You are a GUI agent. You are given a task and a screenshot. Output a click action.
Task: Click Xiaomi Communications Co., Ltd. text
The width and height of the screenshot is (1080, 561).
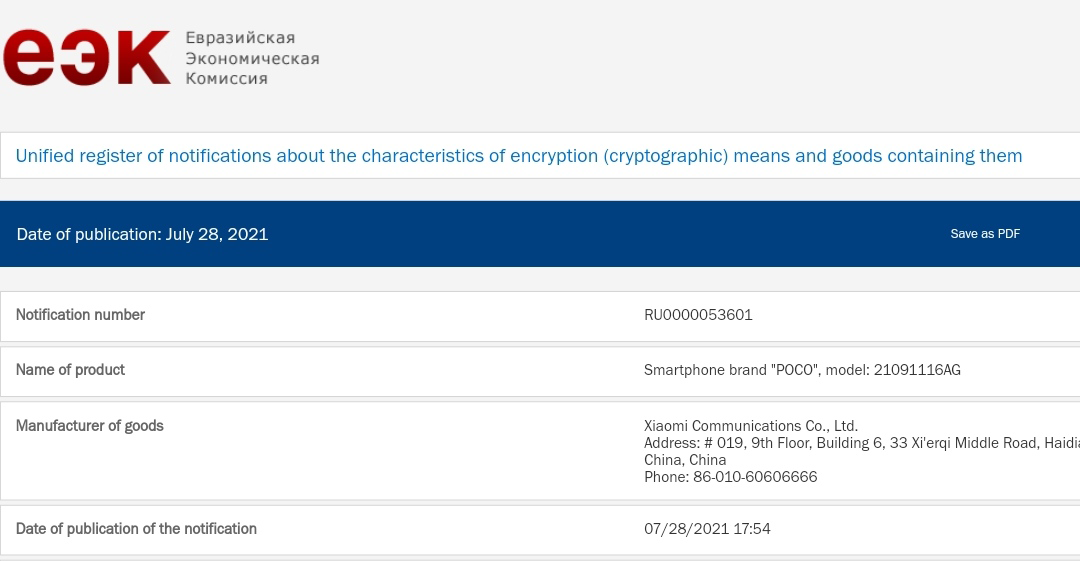pyautogui.click(x=751, y=426)
